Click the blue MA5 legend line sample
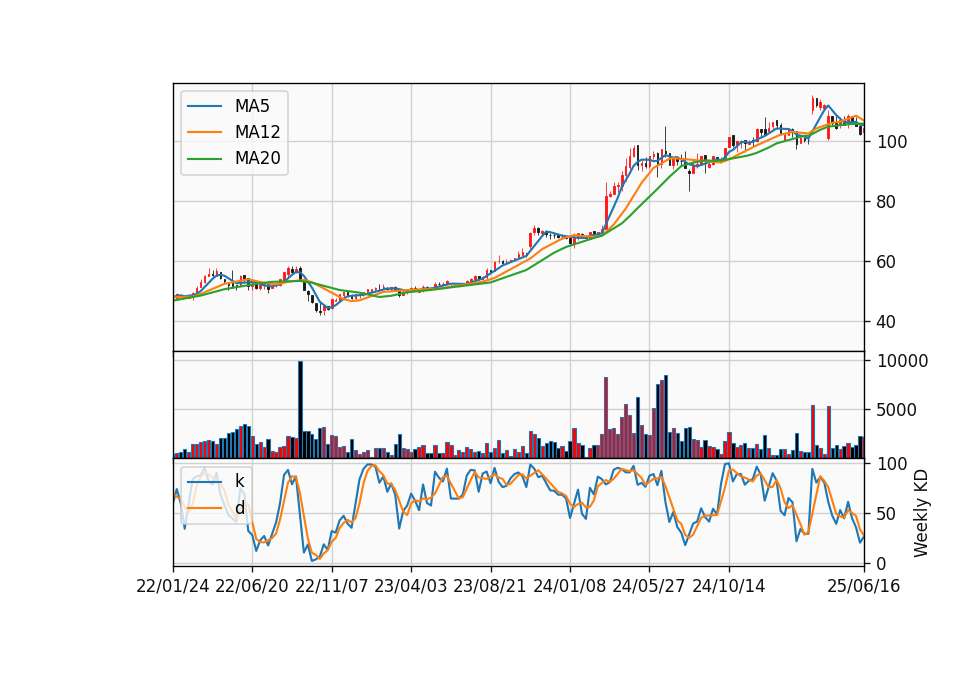 pyautogui.click(x=204, y=106)
